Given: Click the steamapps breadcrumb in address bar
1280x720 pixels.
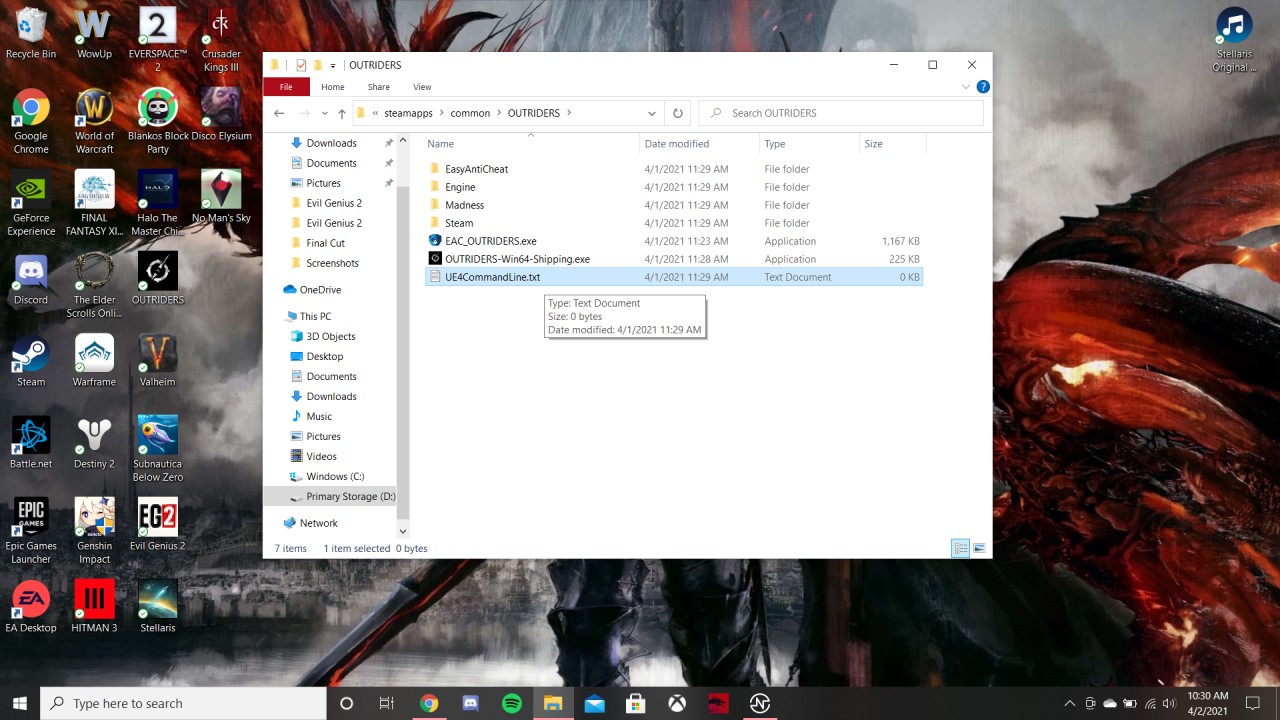Looking at the screenshot, I should (x=408, y=113).
